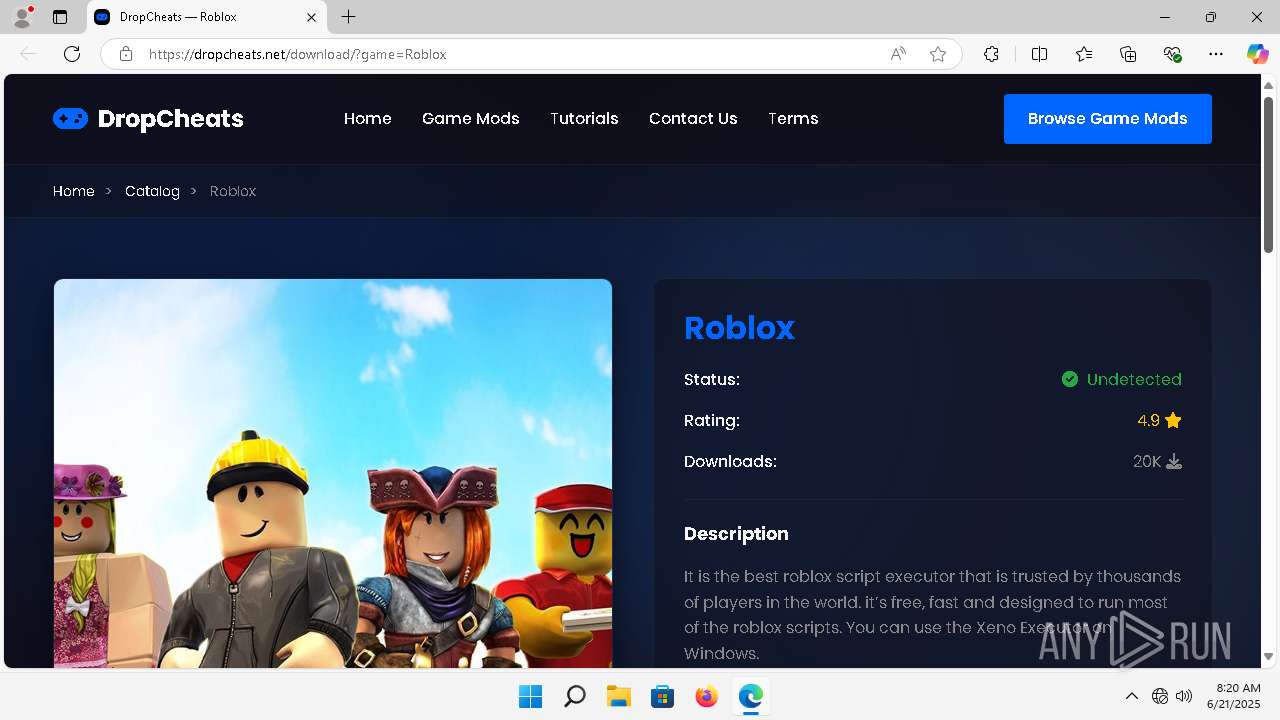This screenshot has height=720, width=1280.
Task: Click page vertical scrollbar thumb
Action: pyautogui.click(x=1268, y=175)
